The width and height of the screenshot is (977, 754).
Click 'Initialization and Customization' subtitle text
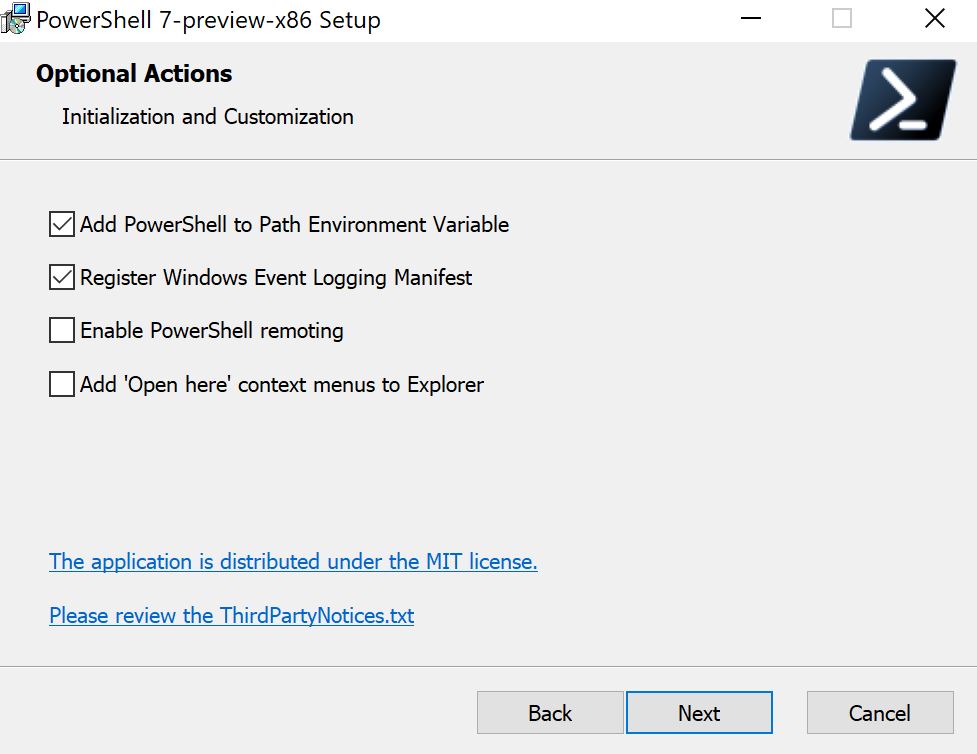coord(207,117)
